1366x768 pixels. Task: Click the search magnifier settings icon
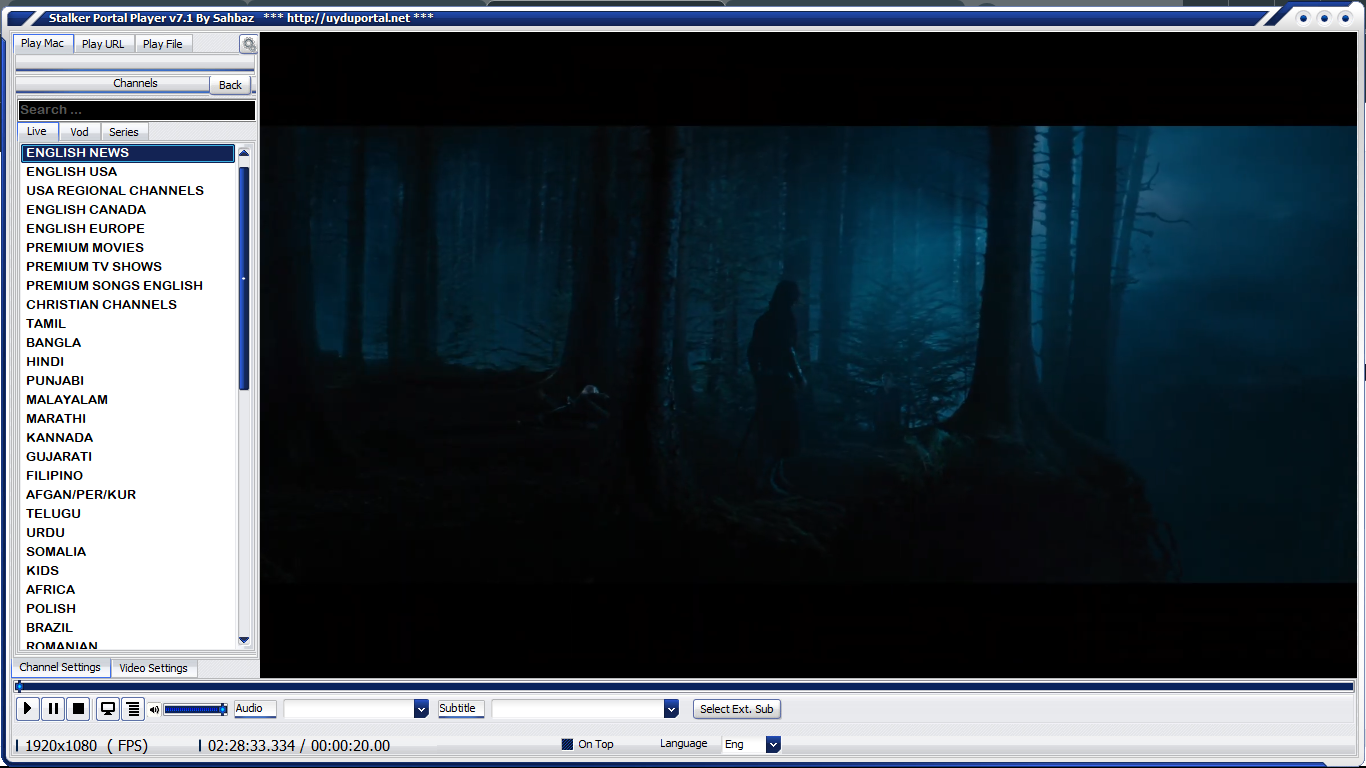click(249, 44)
